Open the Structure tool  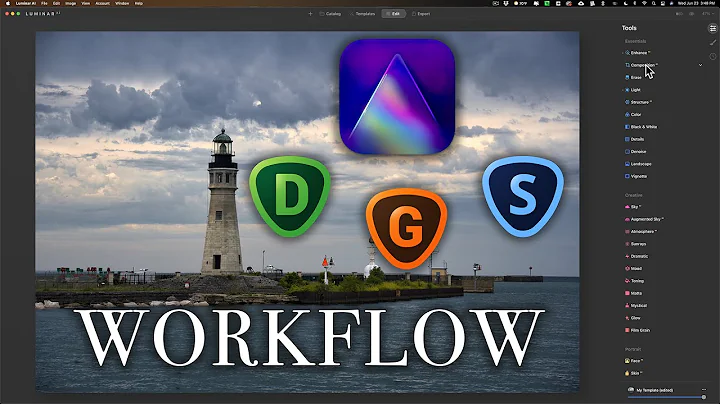tap(638, 102)
